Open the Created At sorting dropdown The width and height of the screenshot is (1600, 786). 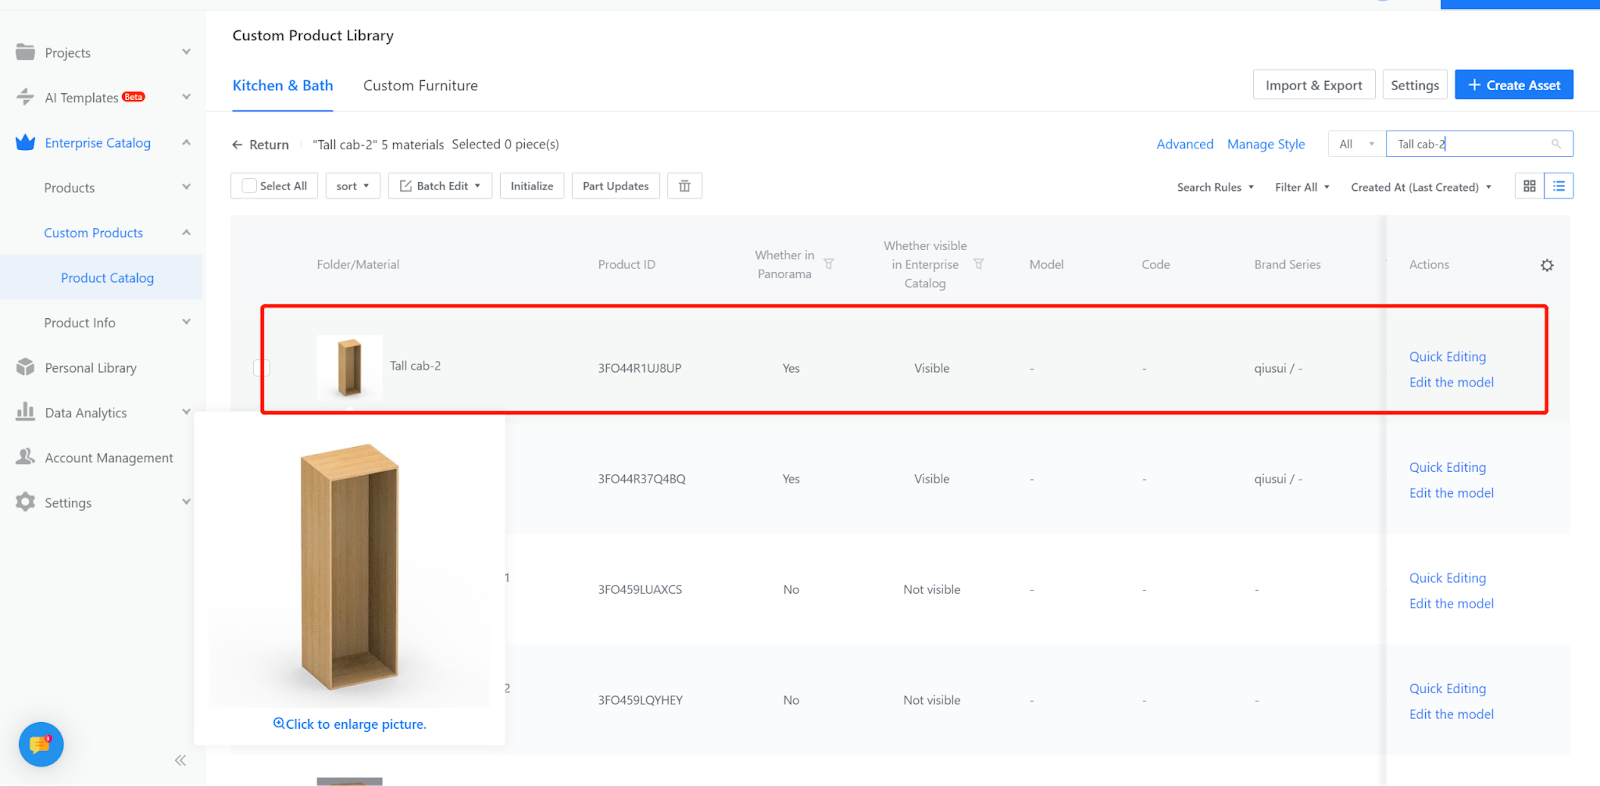point(1420,187)
